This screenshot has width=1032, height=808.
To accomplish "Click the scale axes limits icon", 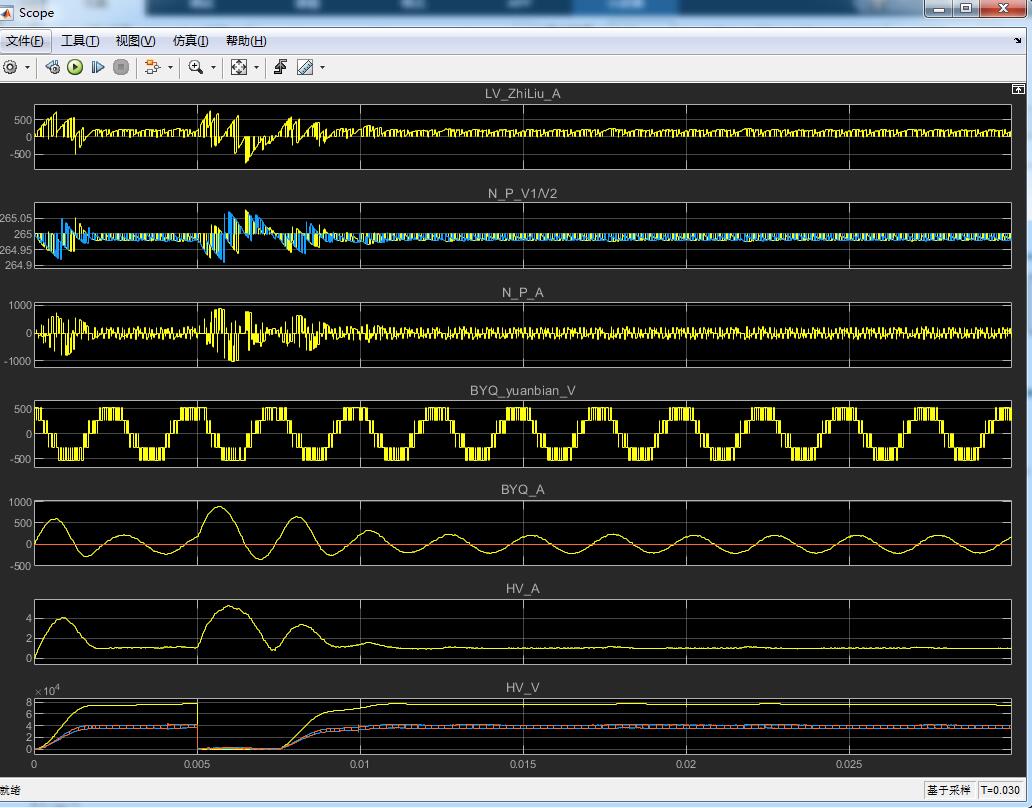I will point(239,67).
